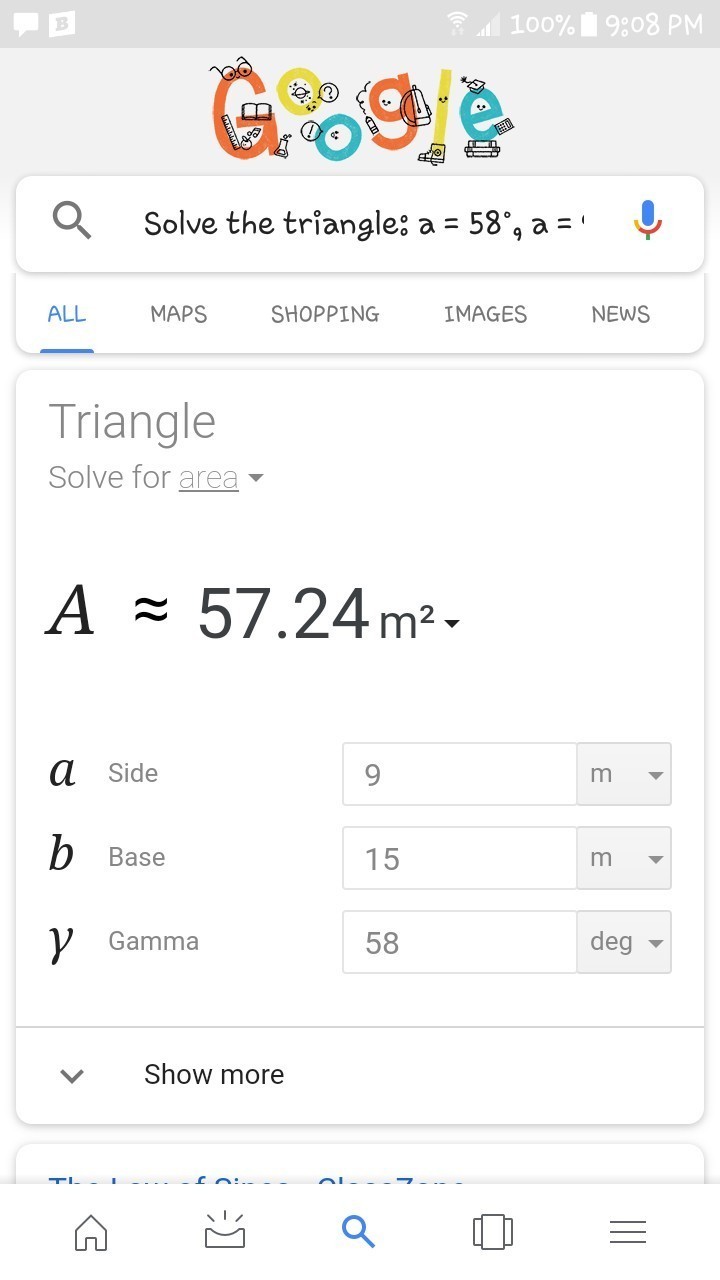
Task: Tap the blue search icon in bottom bar
Action: click(358, 1232)
